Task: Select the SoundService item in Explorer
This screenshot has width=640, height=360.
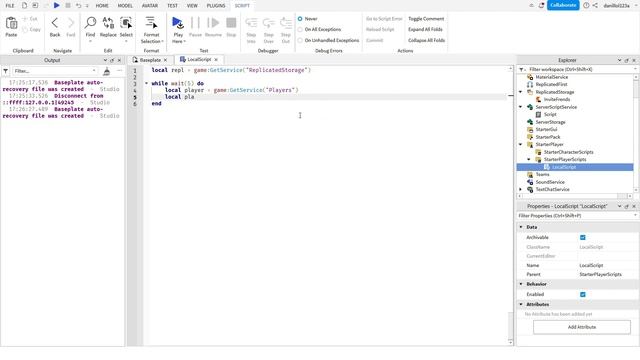Action: point(550,182)
